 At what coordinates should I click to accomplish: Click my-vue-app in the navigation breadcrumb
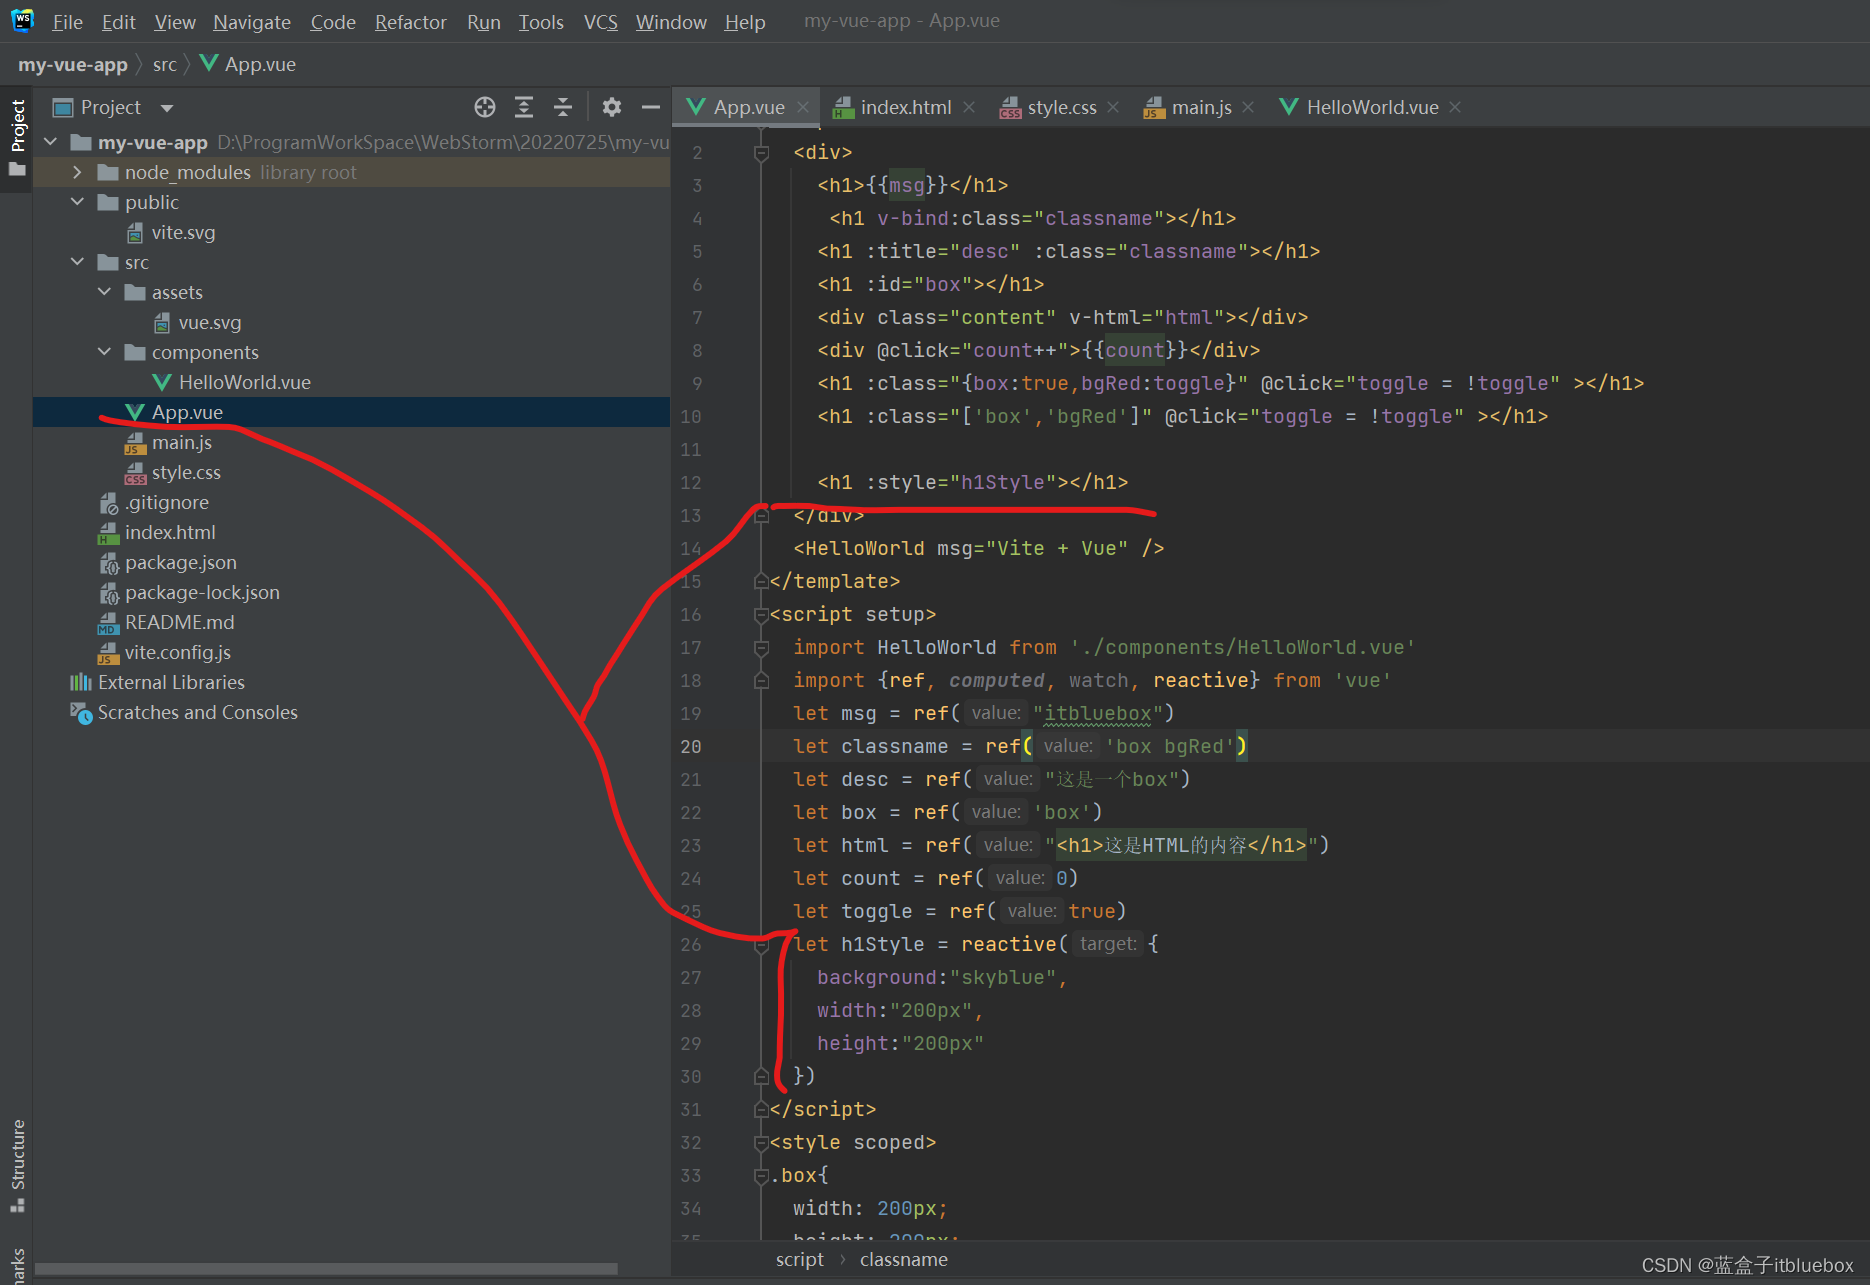tap(73, 65)
